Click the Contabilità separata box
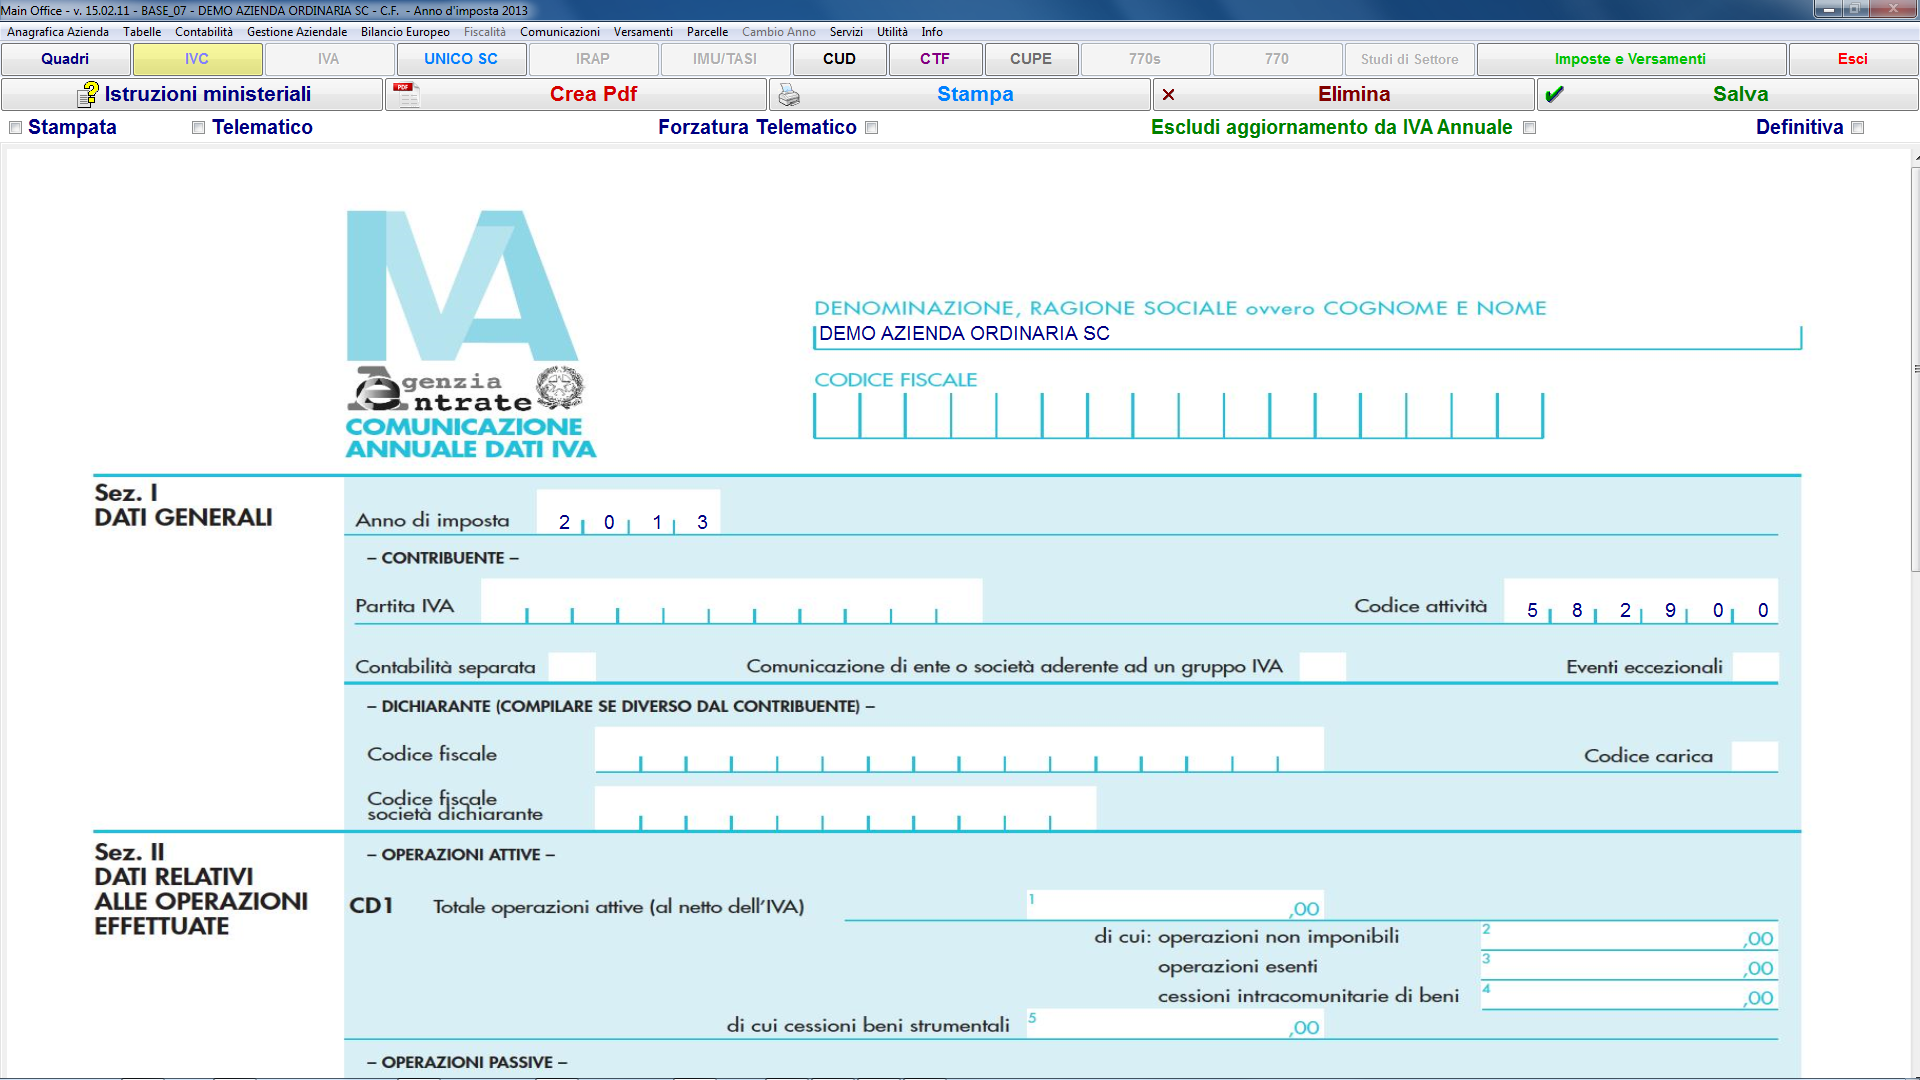Viewport: 1920px width, 1080px height. 572,667
